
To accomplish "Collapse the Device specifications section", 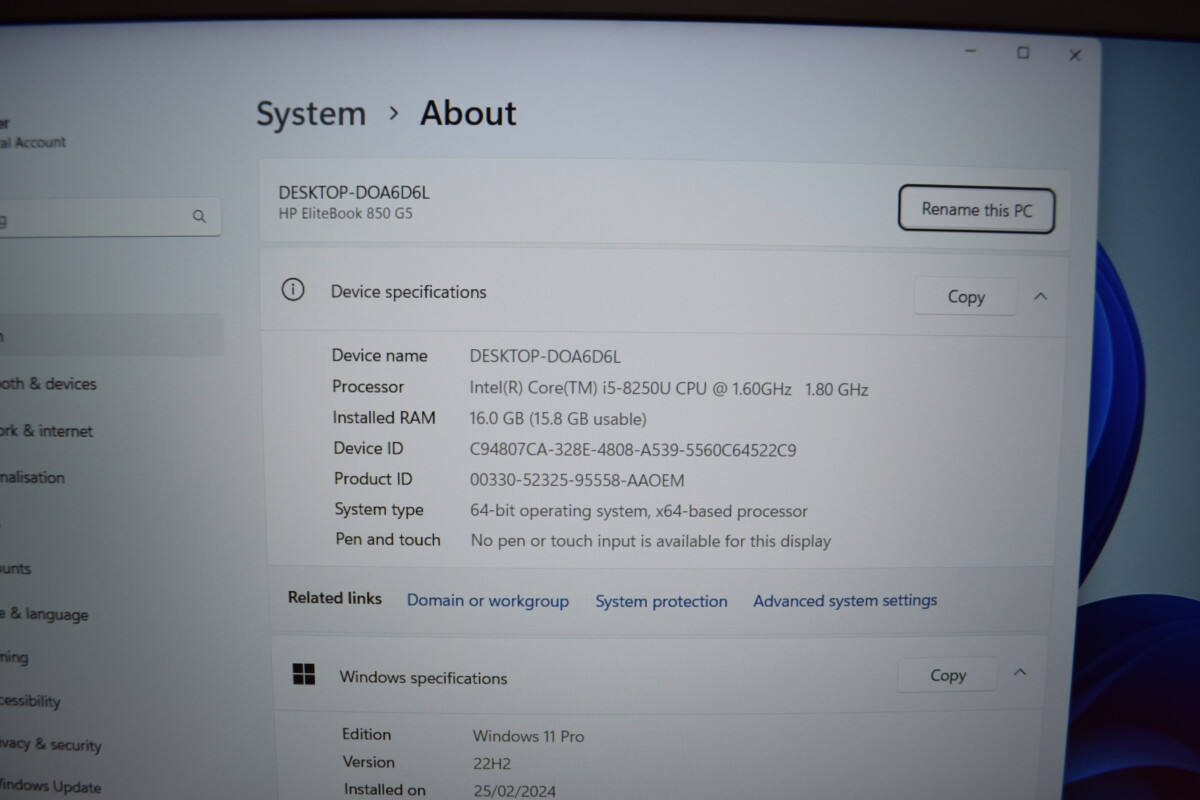I will coord(1040,296).
